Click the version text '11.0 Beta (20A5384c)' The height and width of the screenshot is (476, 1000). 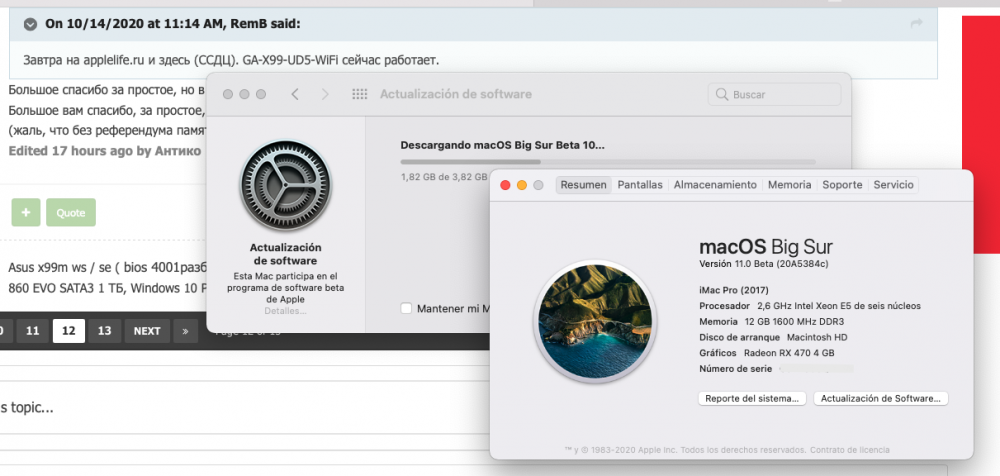[781, 264]
